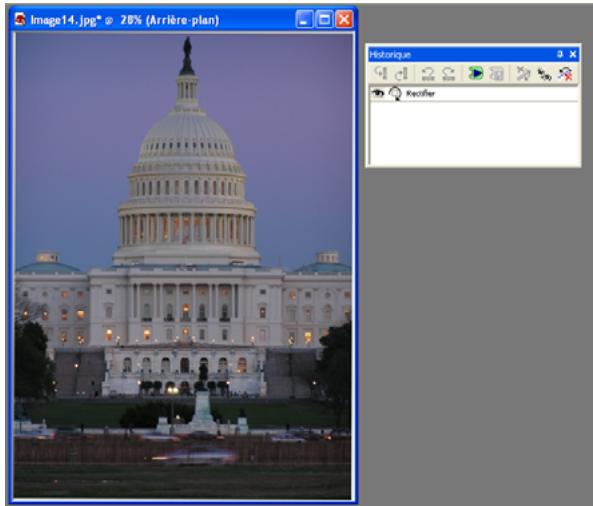The height and width of the screenshot is (506, 593).
Task: Click the Historique palette title bar
Action: pyautogui.click(x=473, y=54)
